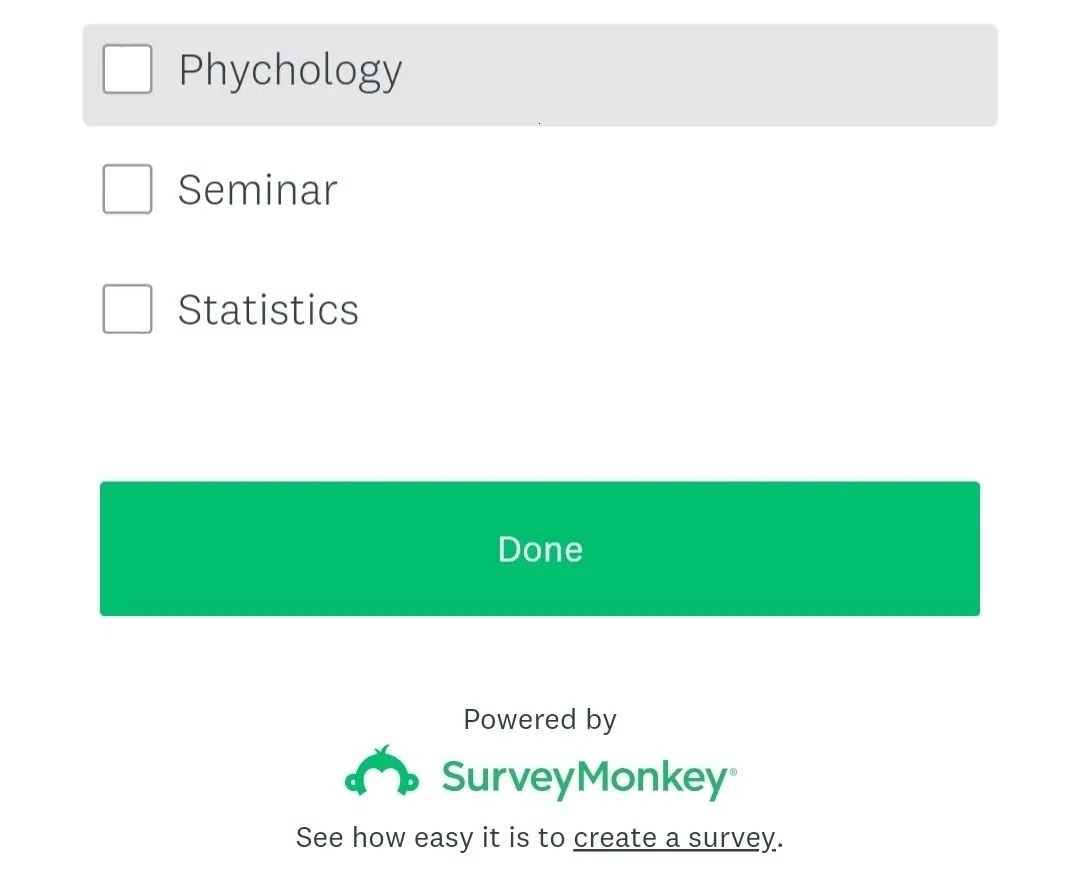Click the gray highlighted Phychology row background
The width and height of the screenshot is (1080, 877).
(x=700, y=75)
